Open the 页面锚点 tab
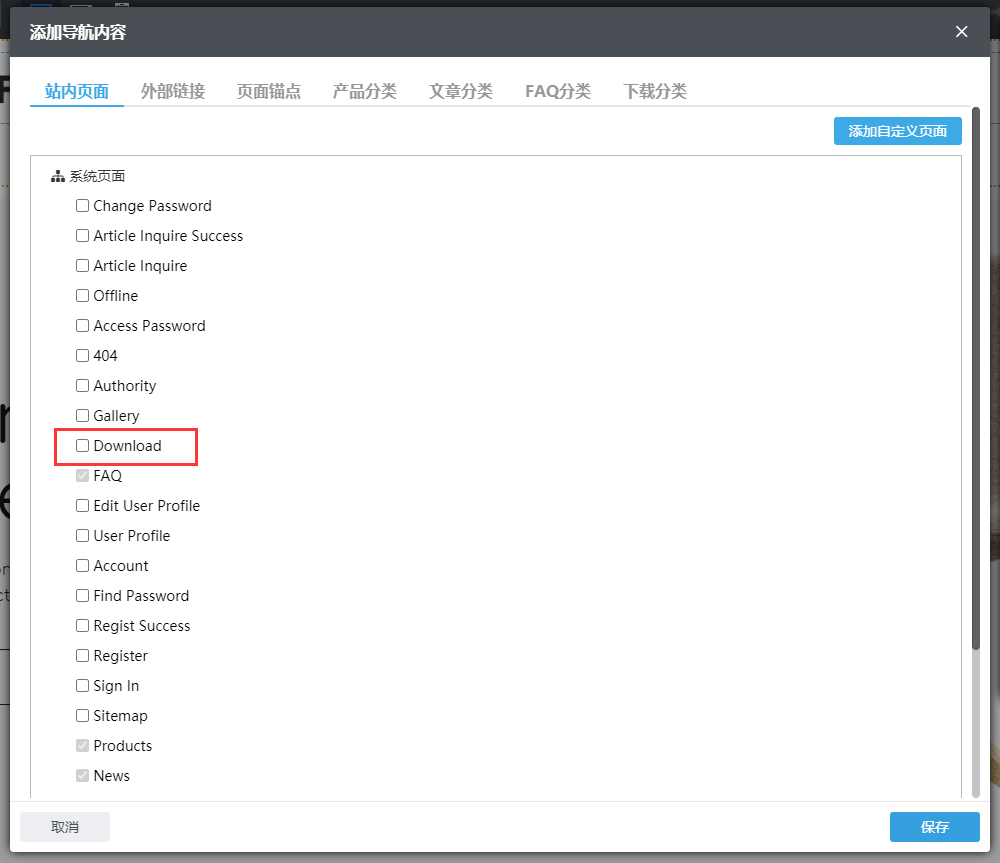This screenshot has height=863, width=1000. click(x=268, y=91)
